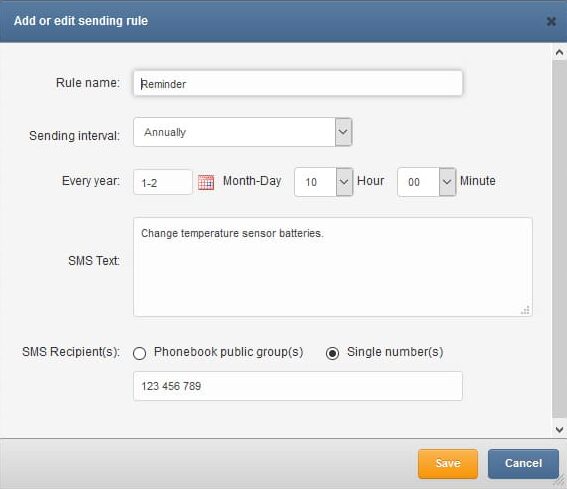Click the vertical scrollbar track

[x=559, y=239]
